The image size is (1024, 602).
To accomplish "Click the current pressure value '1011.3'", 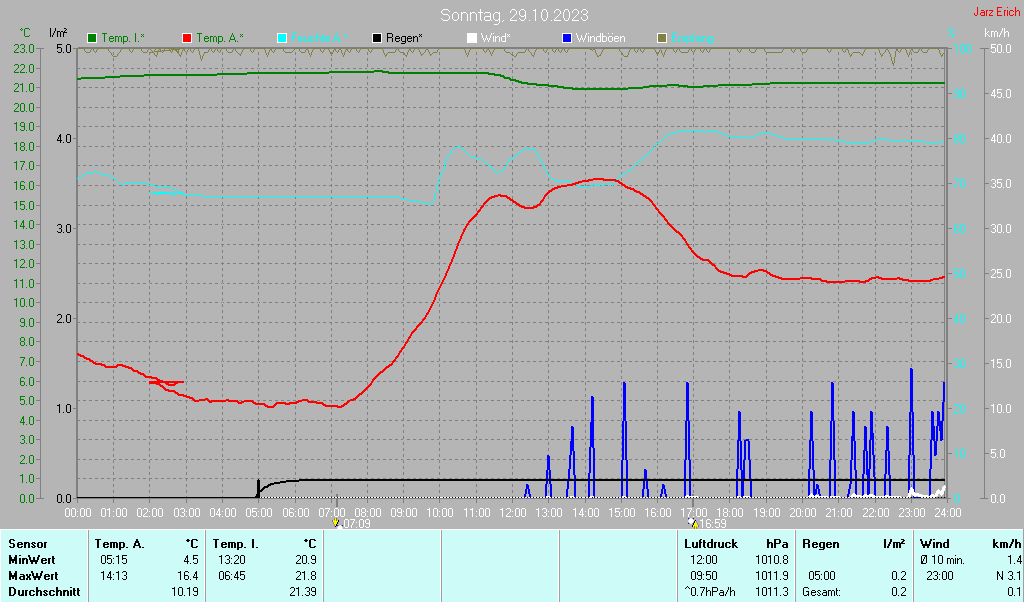I will click(771, 592).
